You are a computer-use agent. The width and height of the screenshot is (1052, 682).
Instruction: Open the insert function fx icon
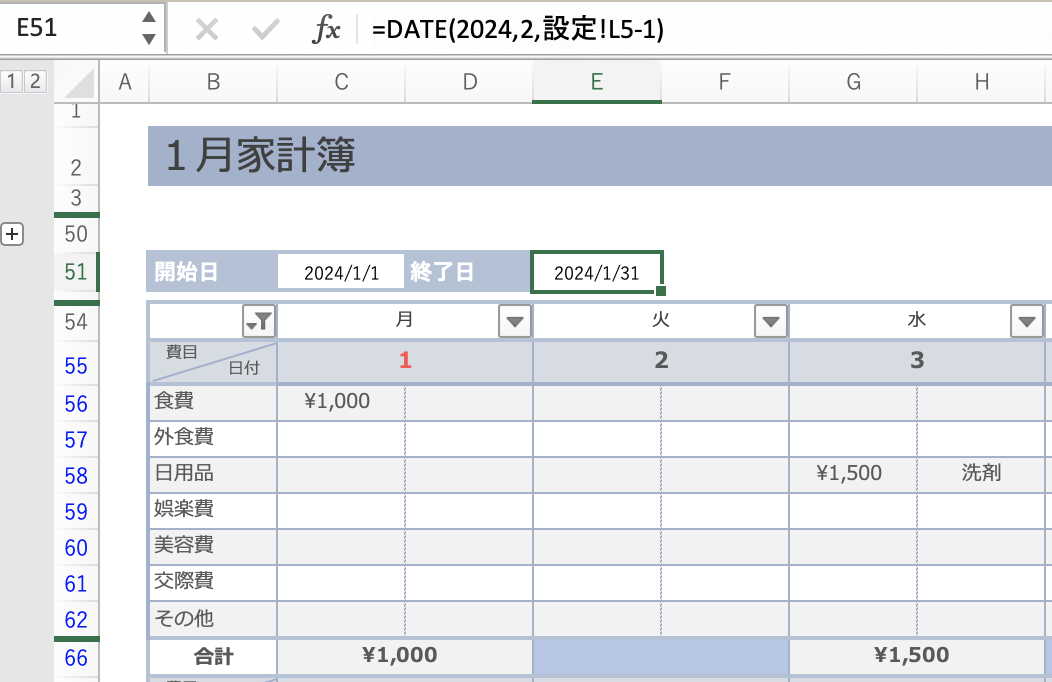[x=327, y=30]
